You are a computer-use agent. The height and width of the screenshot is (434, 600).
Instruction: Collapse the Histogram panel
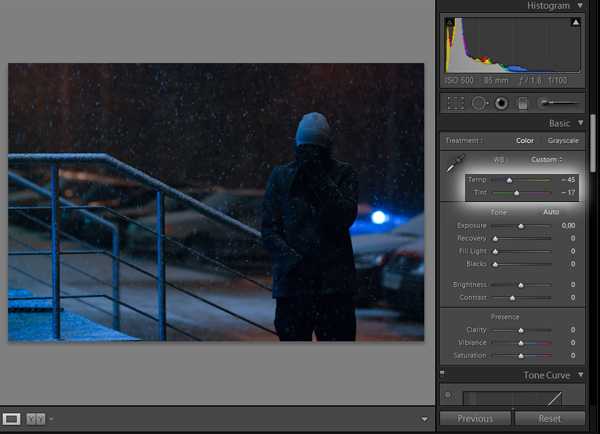click(581, 6)
